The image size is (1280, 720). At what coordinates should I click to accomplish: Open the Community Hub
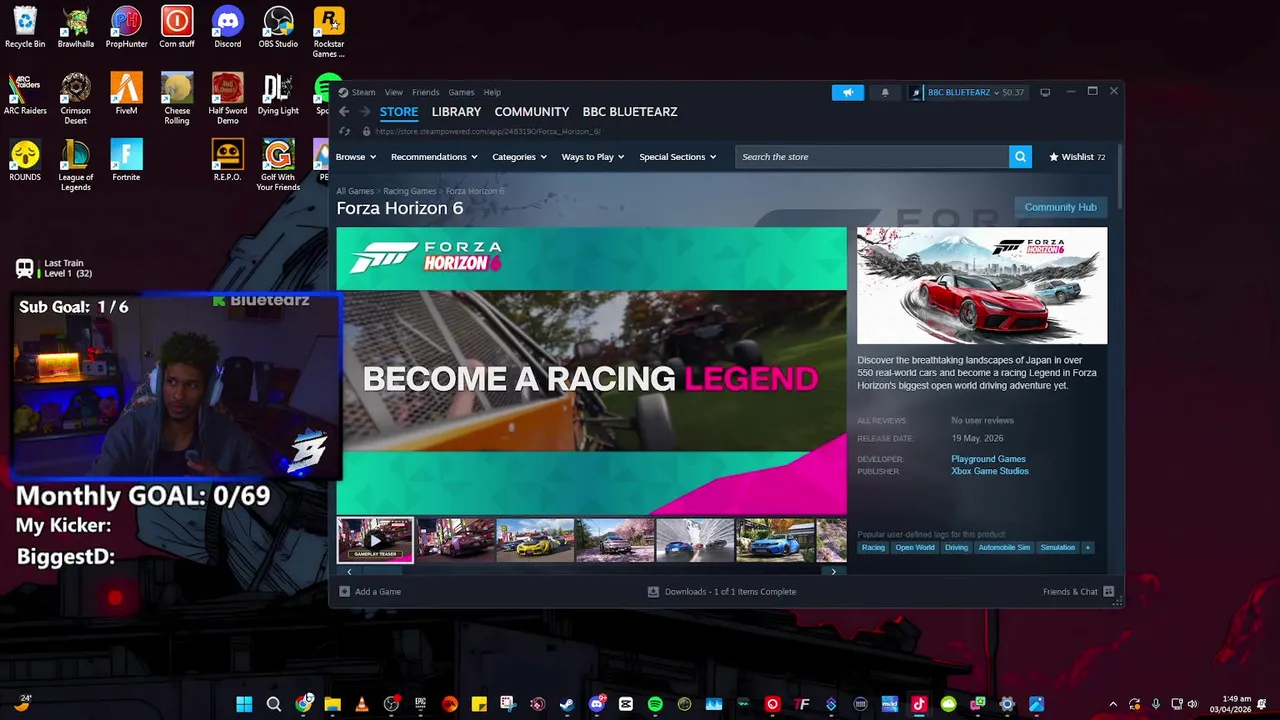(1061, 207)
